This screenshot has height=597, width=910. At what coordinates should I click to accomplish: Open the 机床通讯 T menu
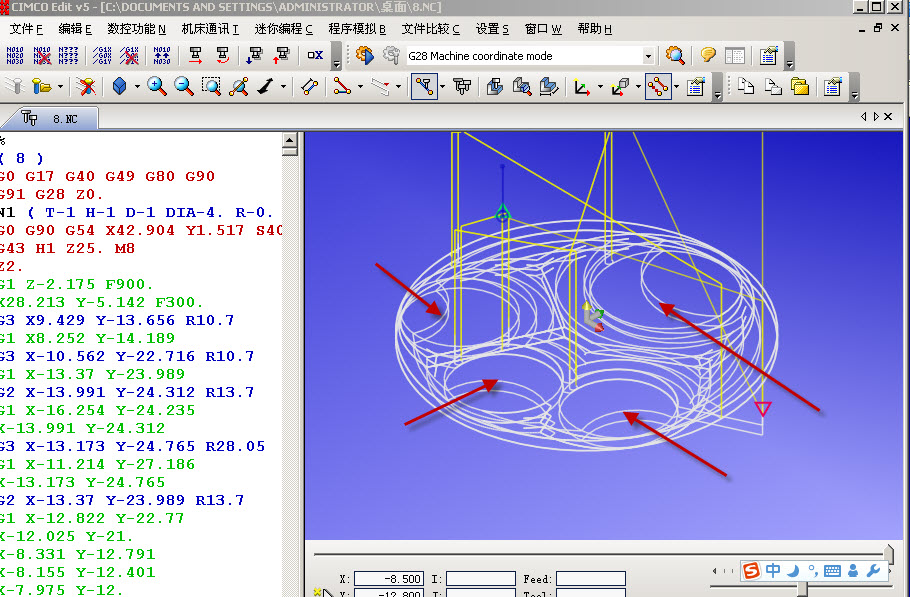point(210,29)
